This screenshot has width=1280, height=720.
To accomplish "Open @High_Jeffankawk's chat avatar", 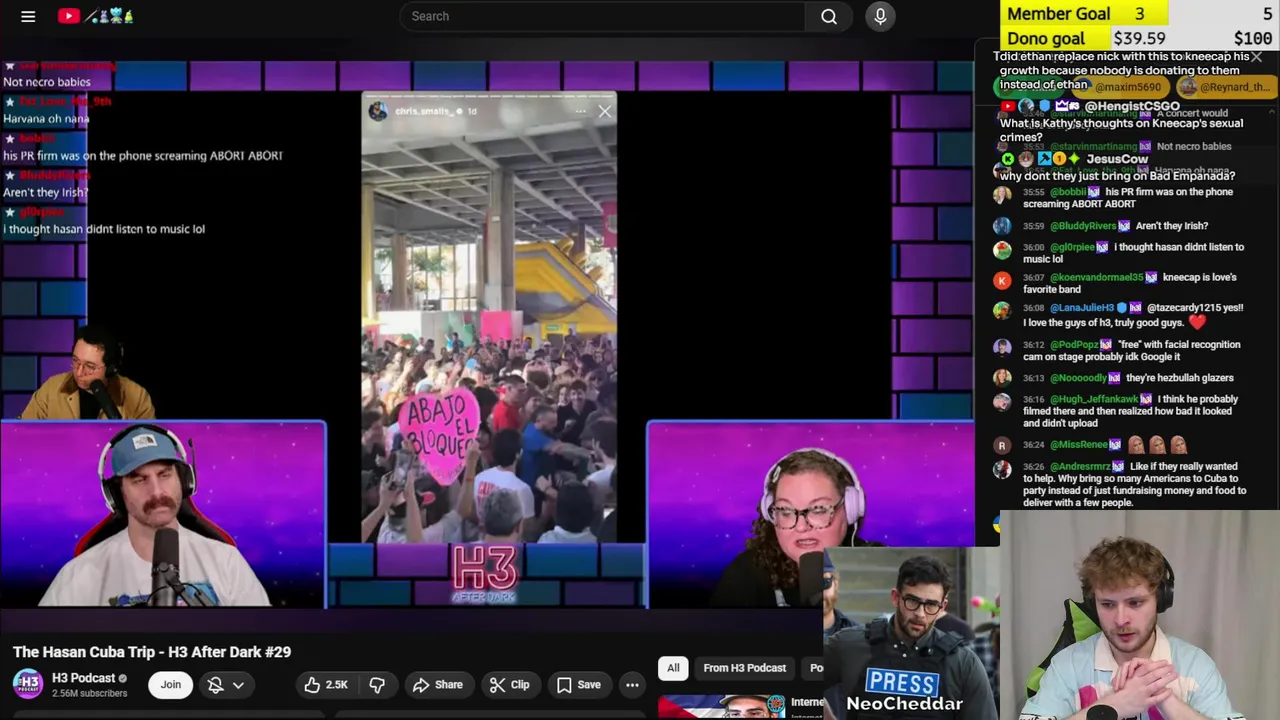I will tap(1001, 402).
